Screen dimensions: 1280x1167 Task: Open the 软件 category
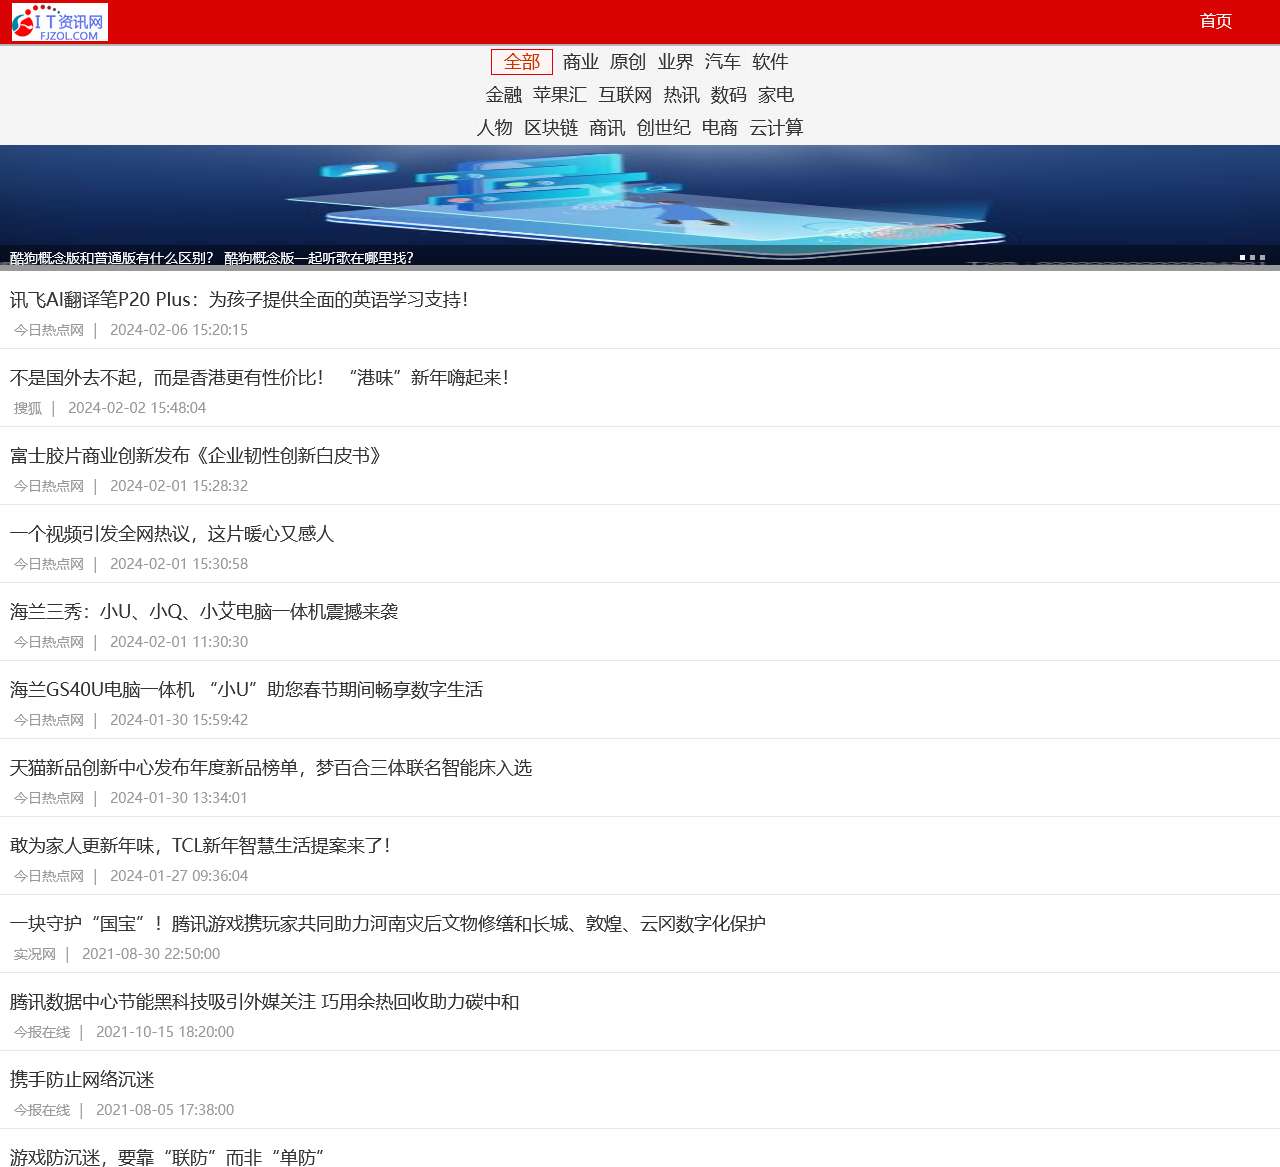[x=770, y=62]
